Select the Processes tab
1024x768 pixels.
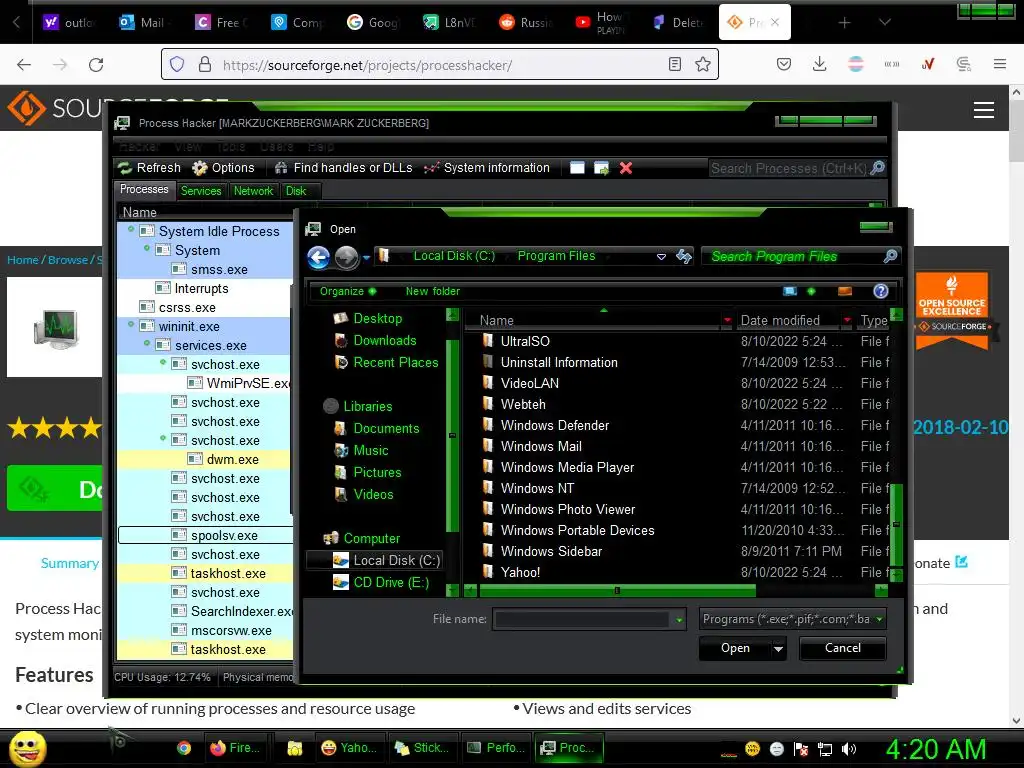[144, 189]
